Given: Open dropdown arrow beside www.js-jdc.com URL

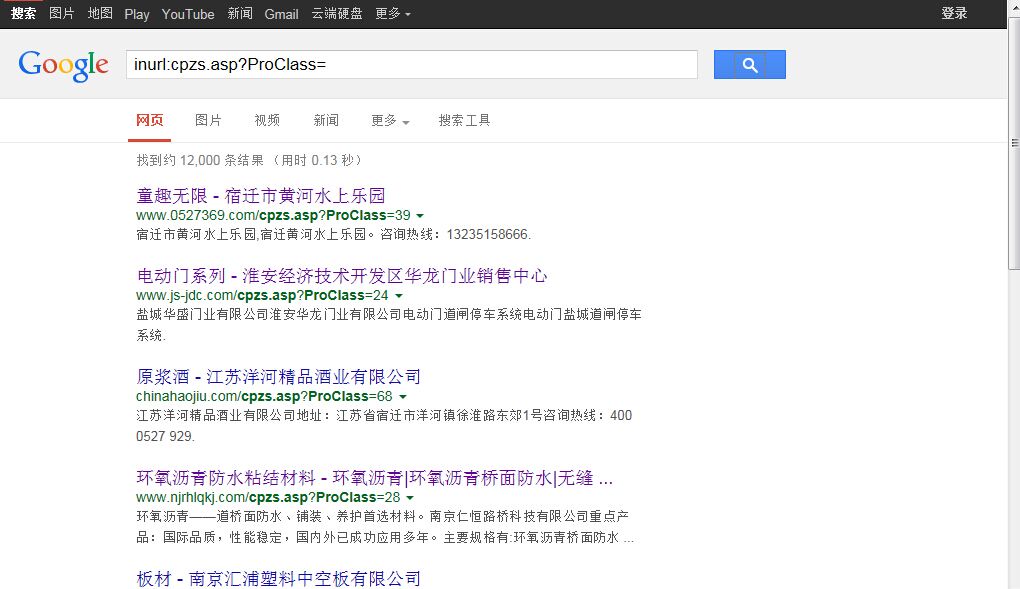Looking at the screenshot, I should click(399, 295).
